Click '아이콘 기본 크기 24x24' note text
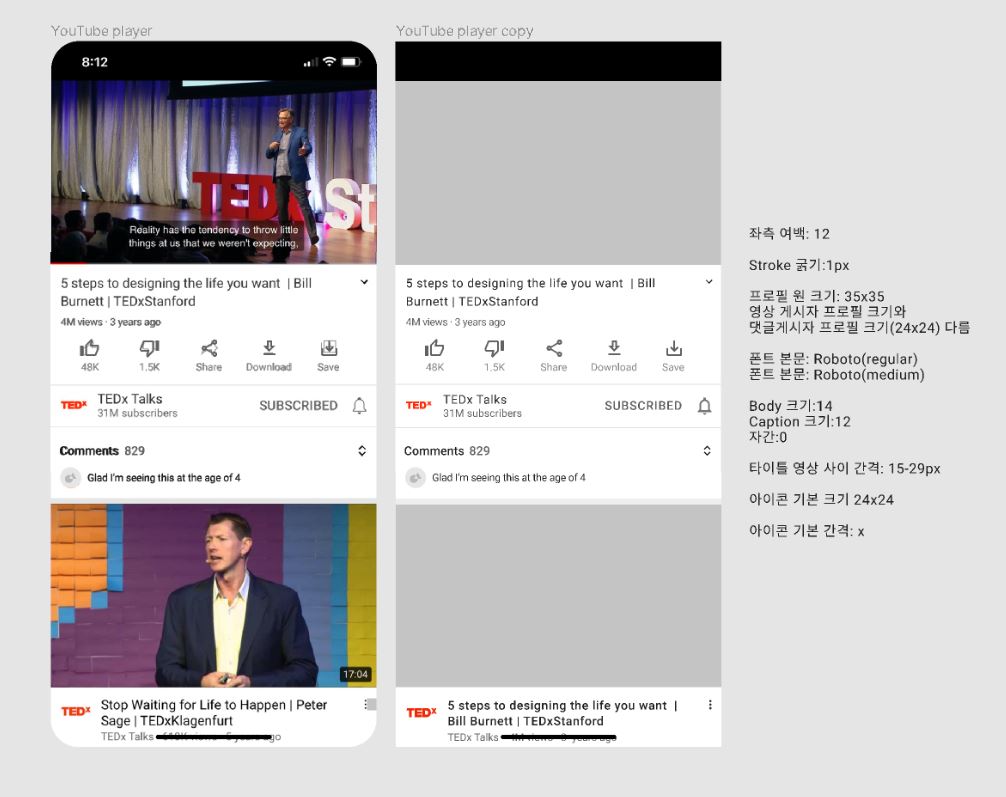Viewport: 1006px width, 797px height. 821,500
